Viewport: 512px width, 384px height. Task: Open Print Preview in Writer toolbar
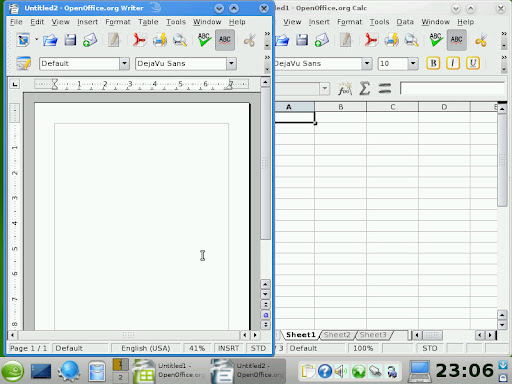(x=179, y=40)
